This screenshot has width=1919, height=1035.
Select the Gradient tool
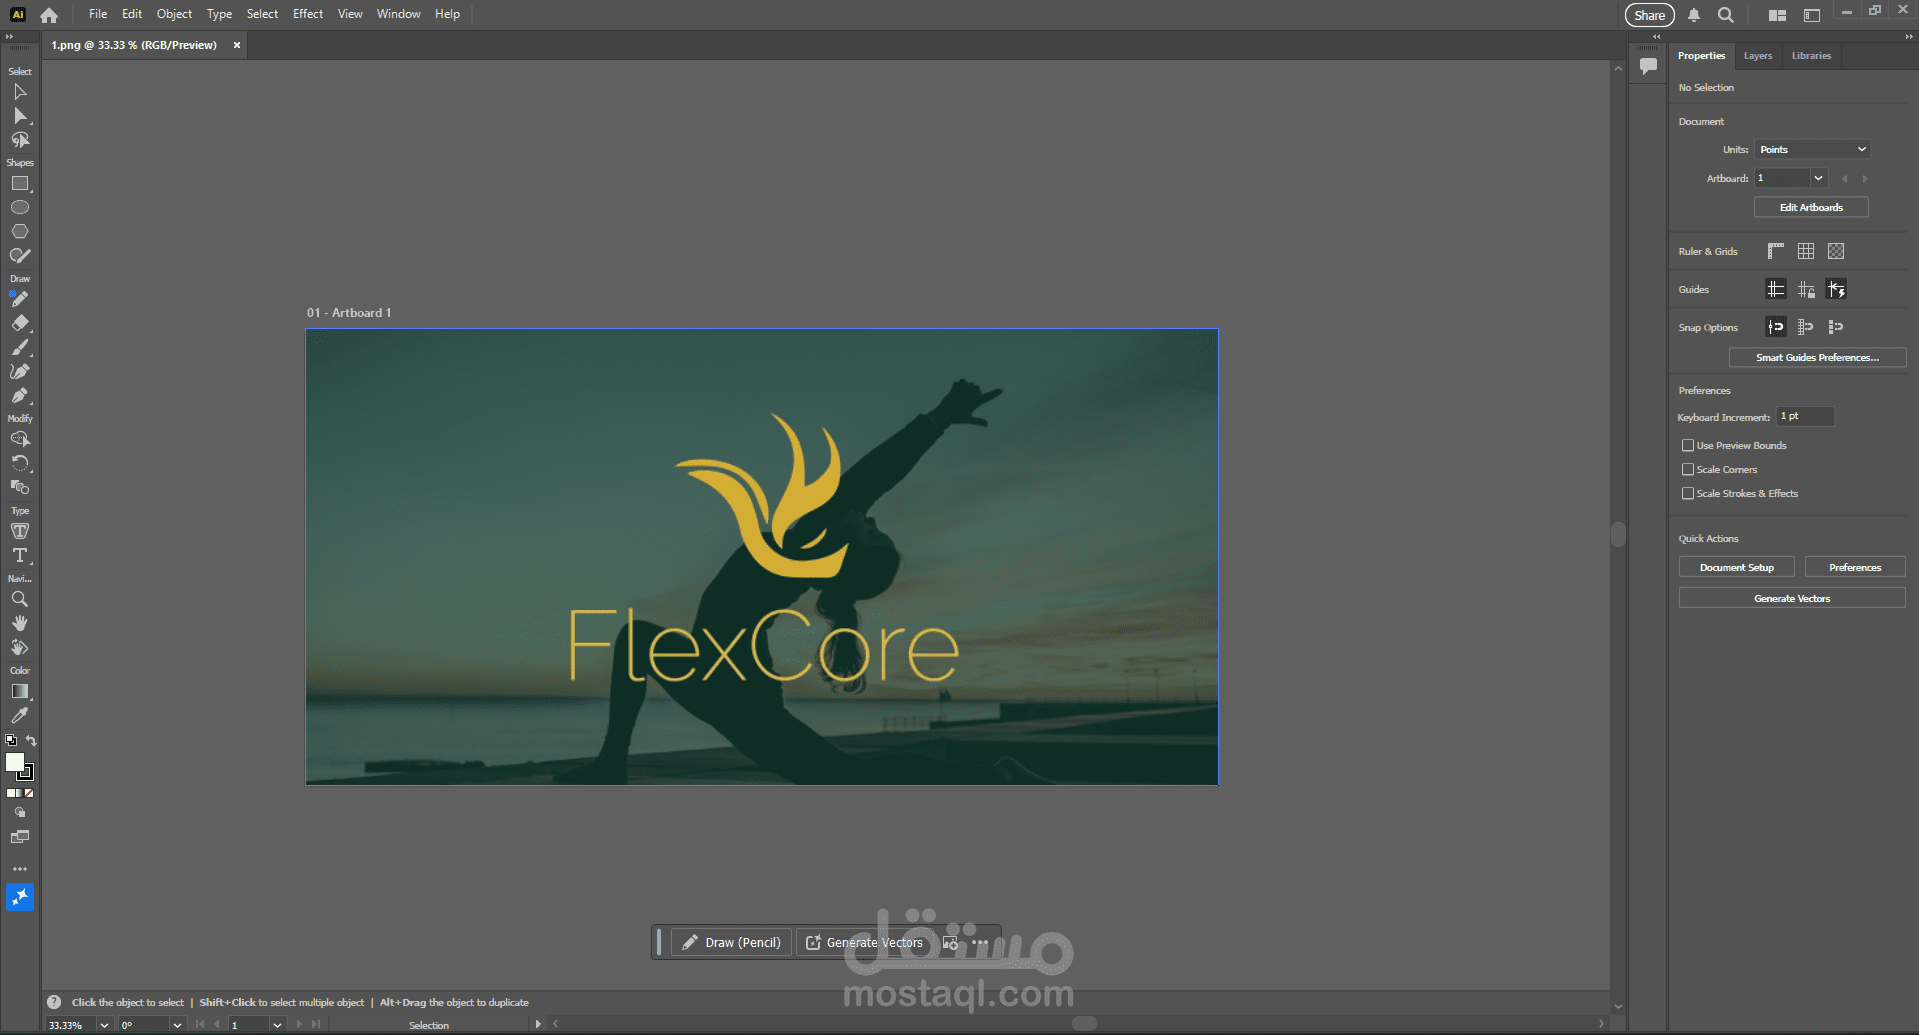click(x=20, y=691)
